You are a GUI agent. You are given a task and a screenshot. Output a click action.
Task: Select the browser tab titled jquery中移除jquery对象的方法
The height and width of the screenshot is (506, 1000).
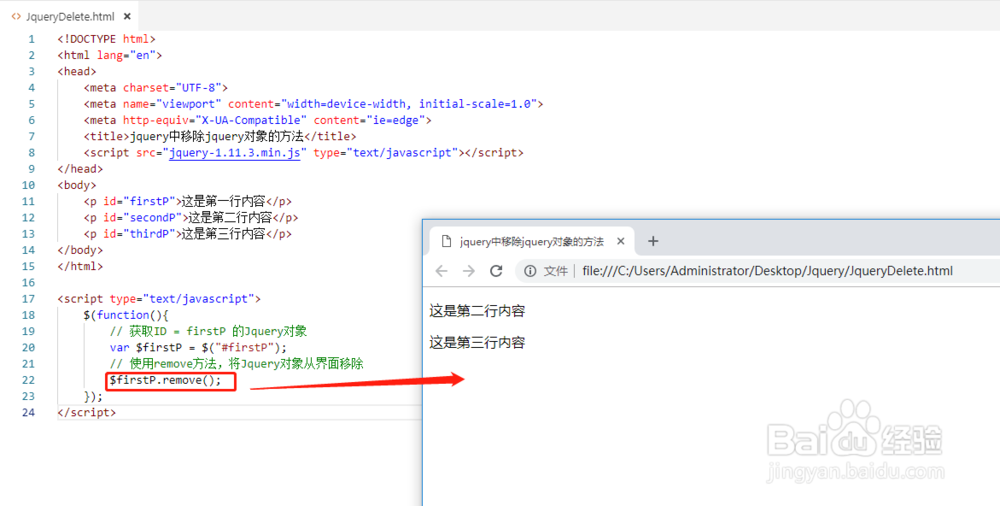[531, 241]
